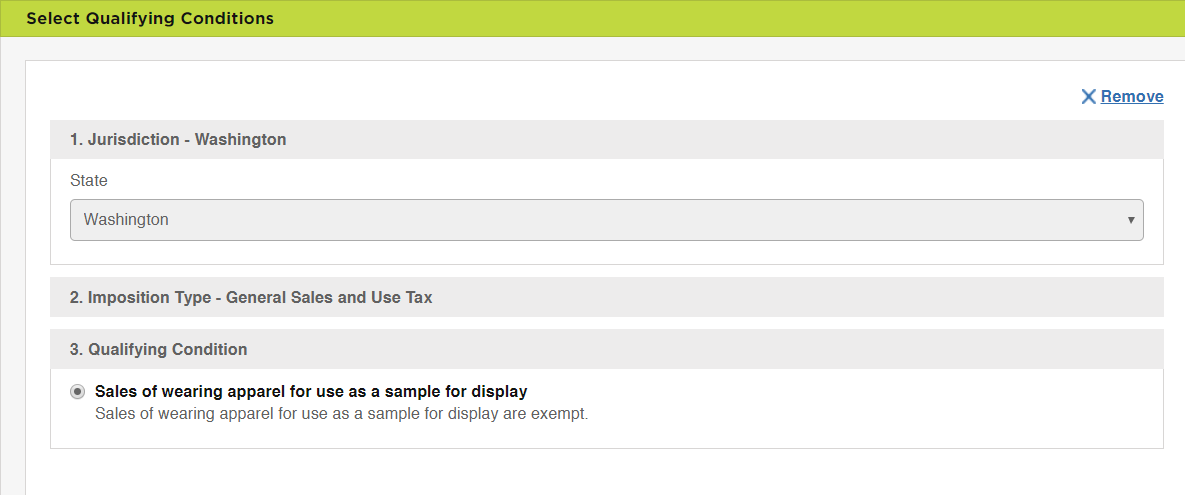Open the State dropdown showing Washington
This screenshot has width=1185, height=495.
point(606,220)
